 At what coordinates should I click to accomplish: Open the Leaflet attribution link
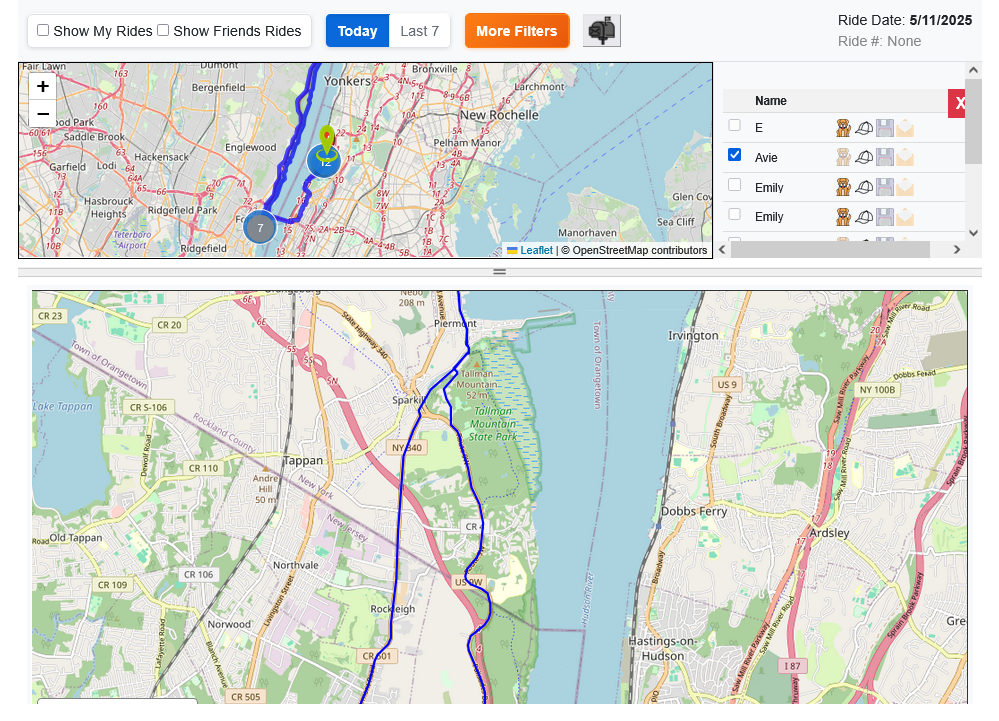point(536,250)
